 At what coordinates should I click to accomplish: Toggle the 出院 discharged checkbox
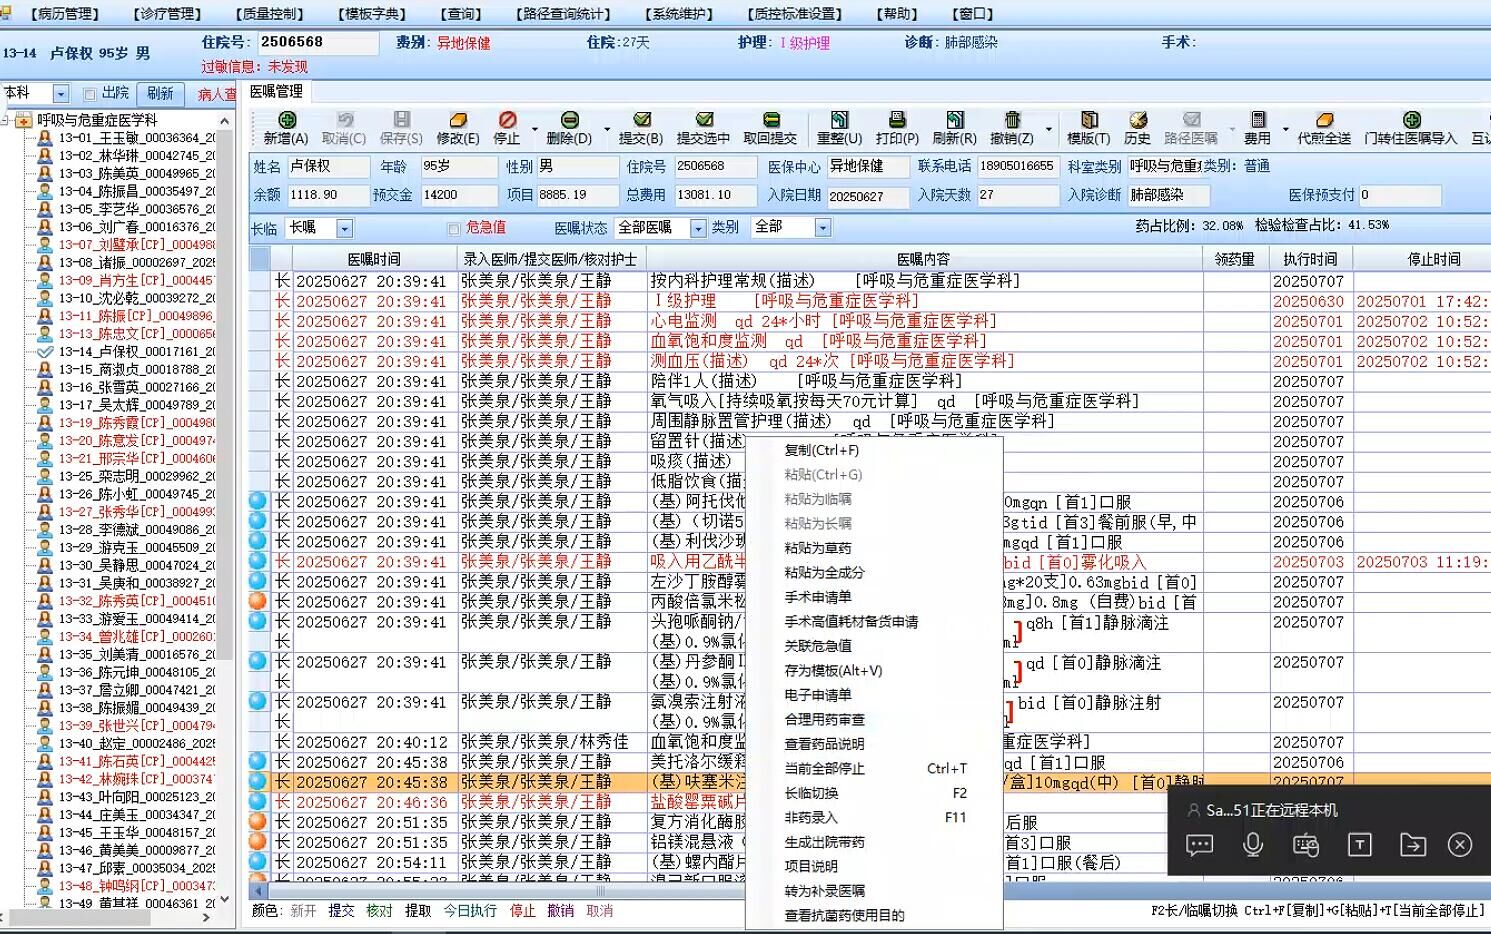[90, 94]
